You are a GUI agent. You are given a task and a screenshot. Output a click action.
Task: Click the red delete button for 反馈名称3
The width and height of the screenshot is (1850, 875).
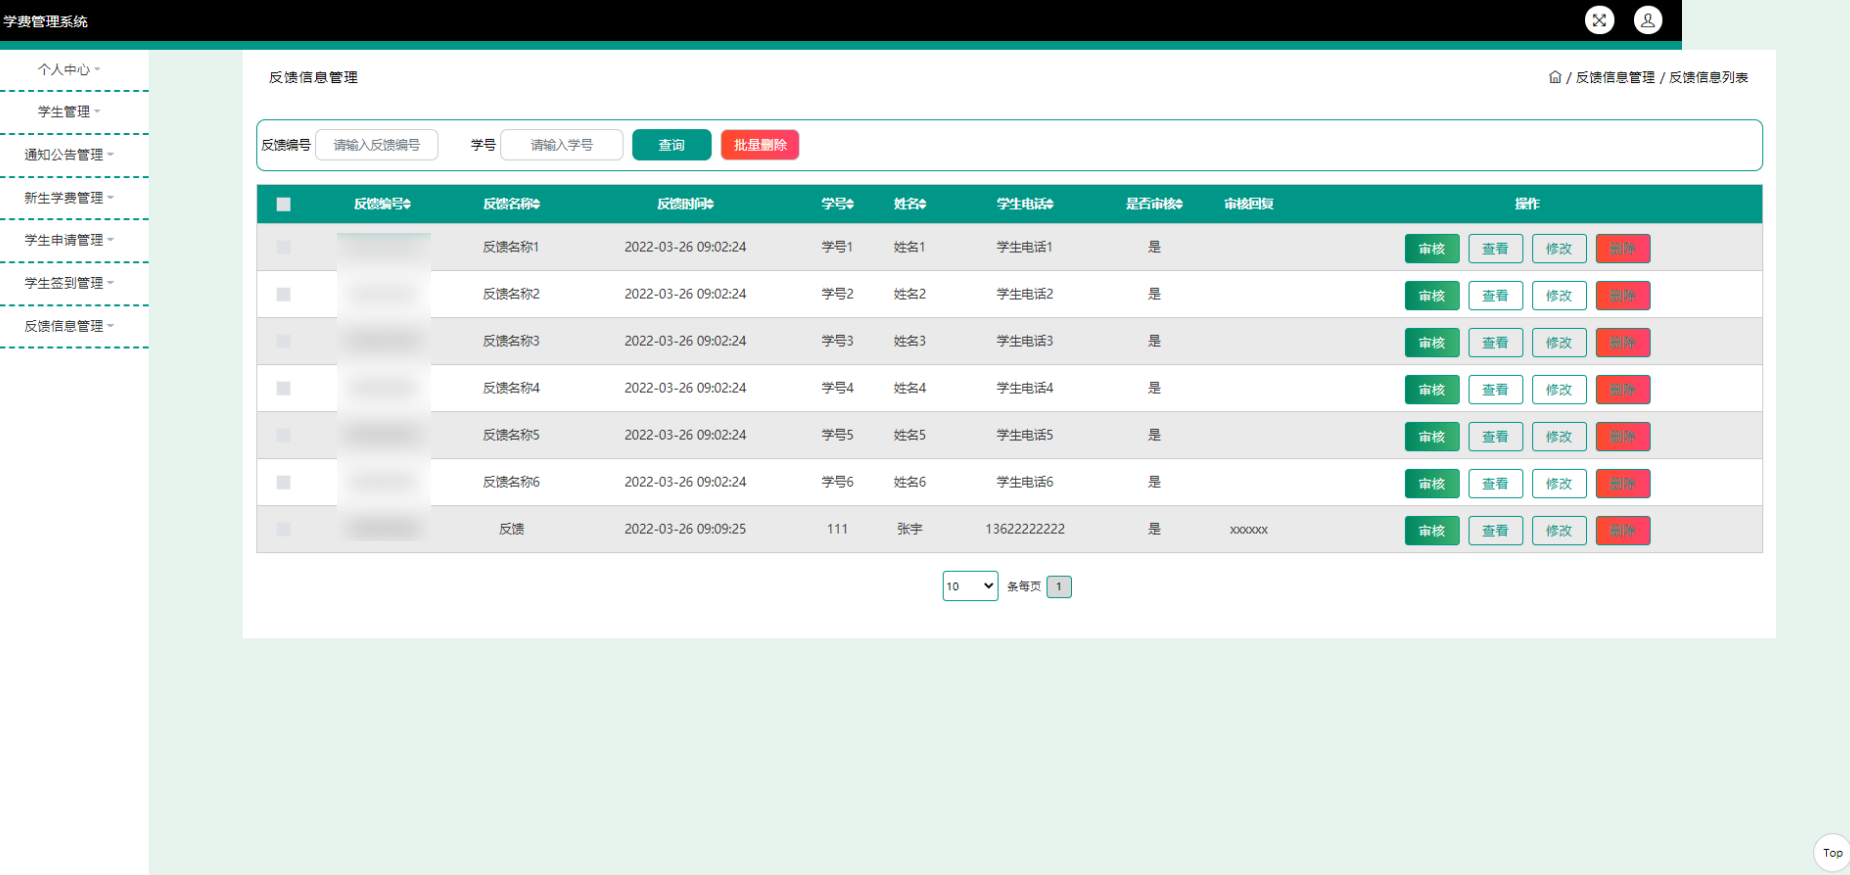pyautogui.click(x=1623, y=343)
